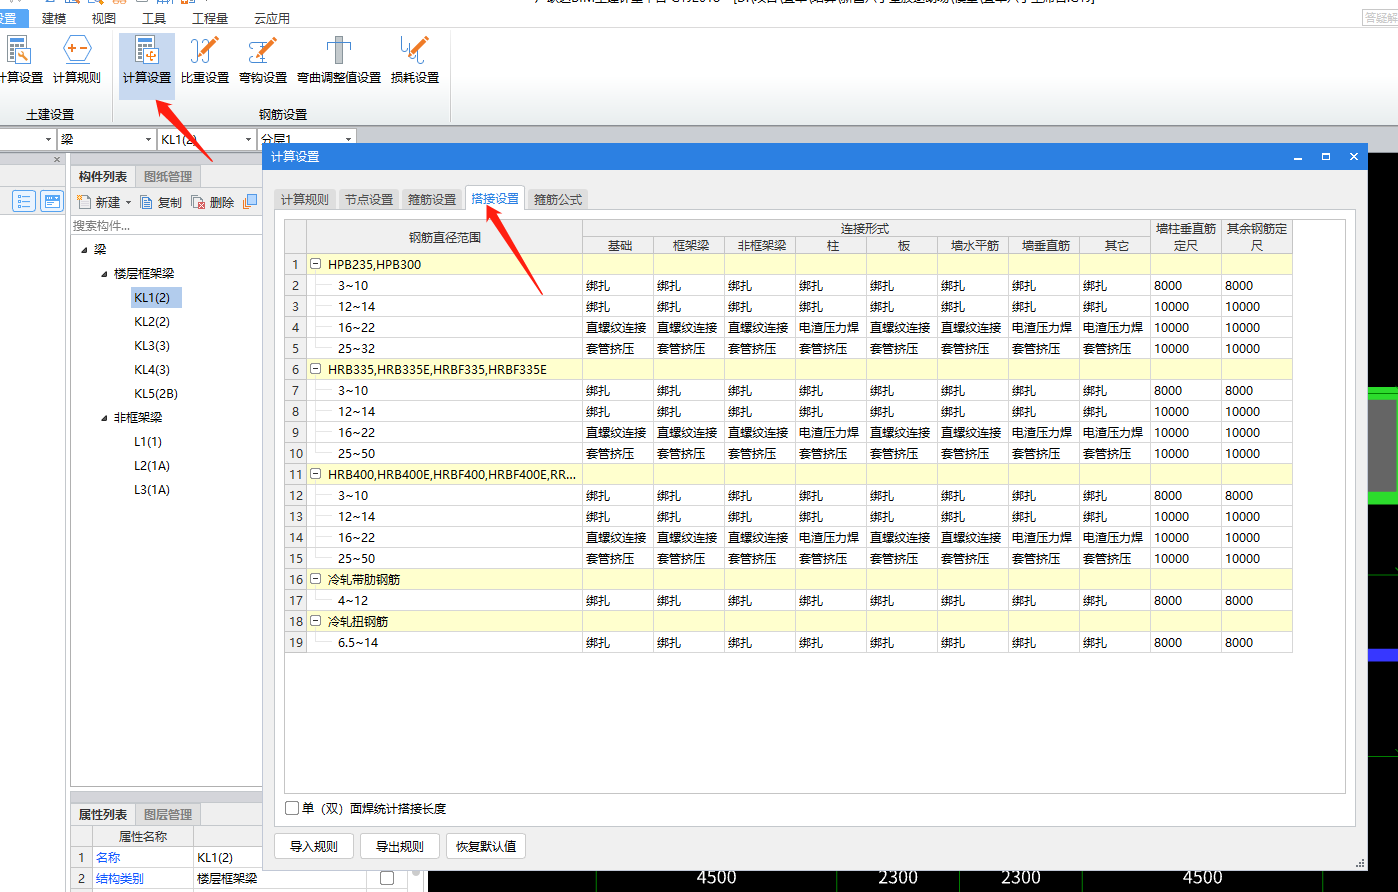Viewport: 1398px width, 892px height.
Task: Select the 构件列表 tab
Action: (103, 177)
